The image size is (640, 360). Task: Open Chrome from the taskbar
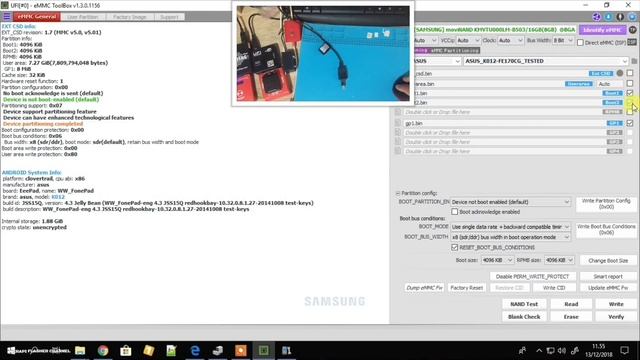(x=103, y=350)
